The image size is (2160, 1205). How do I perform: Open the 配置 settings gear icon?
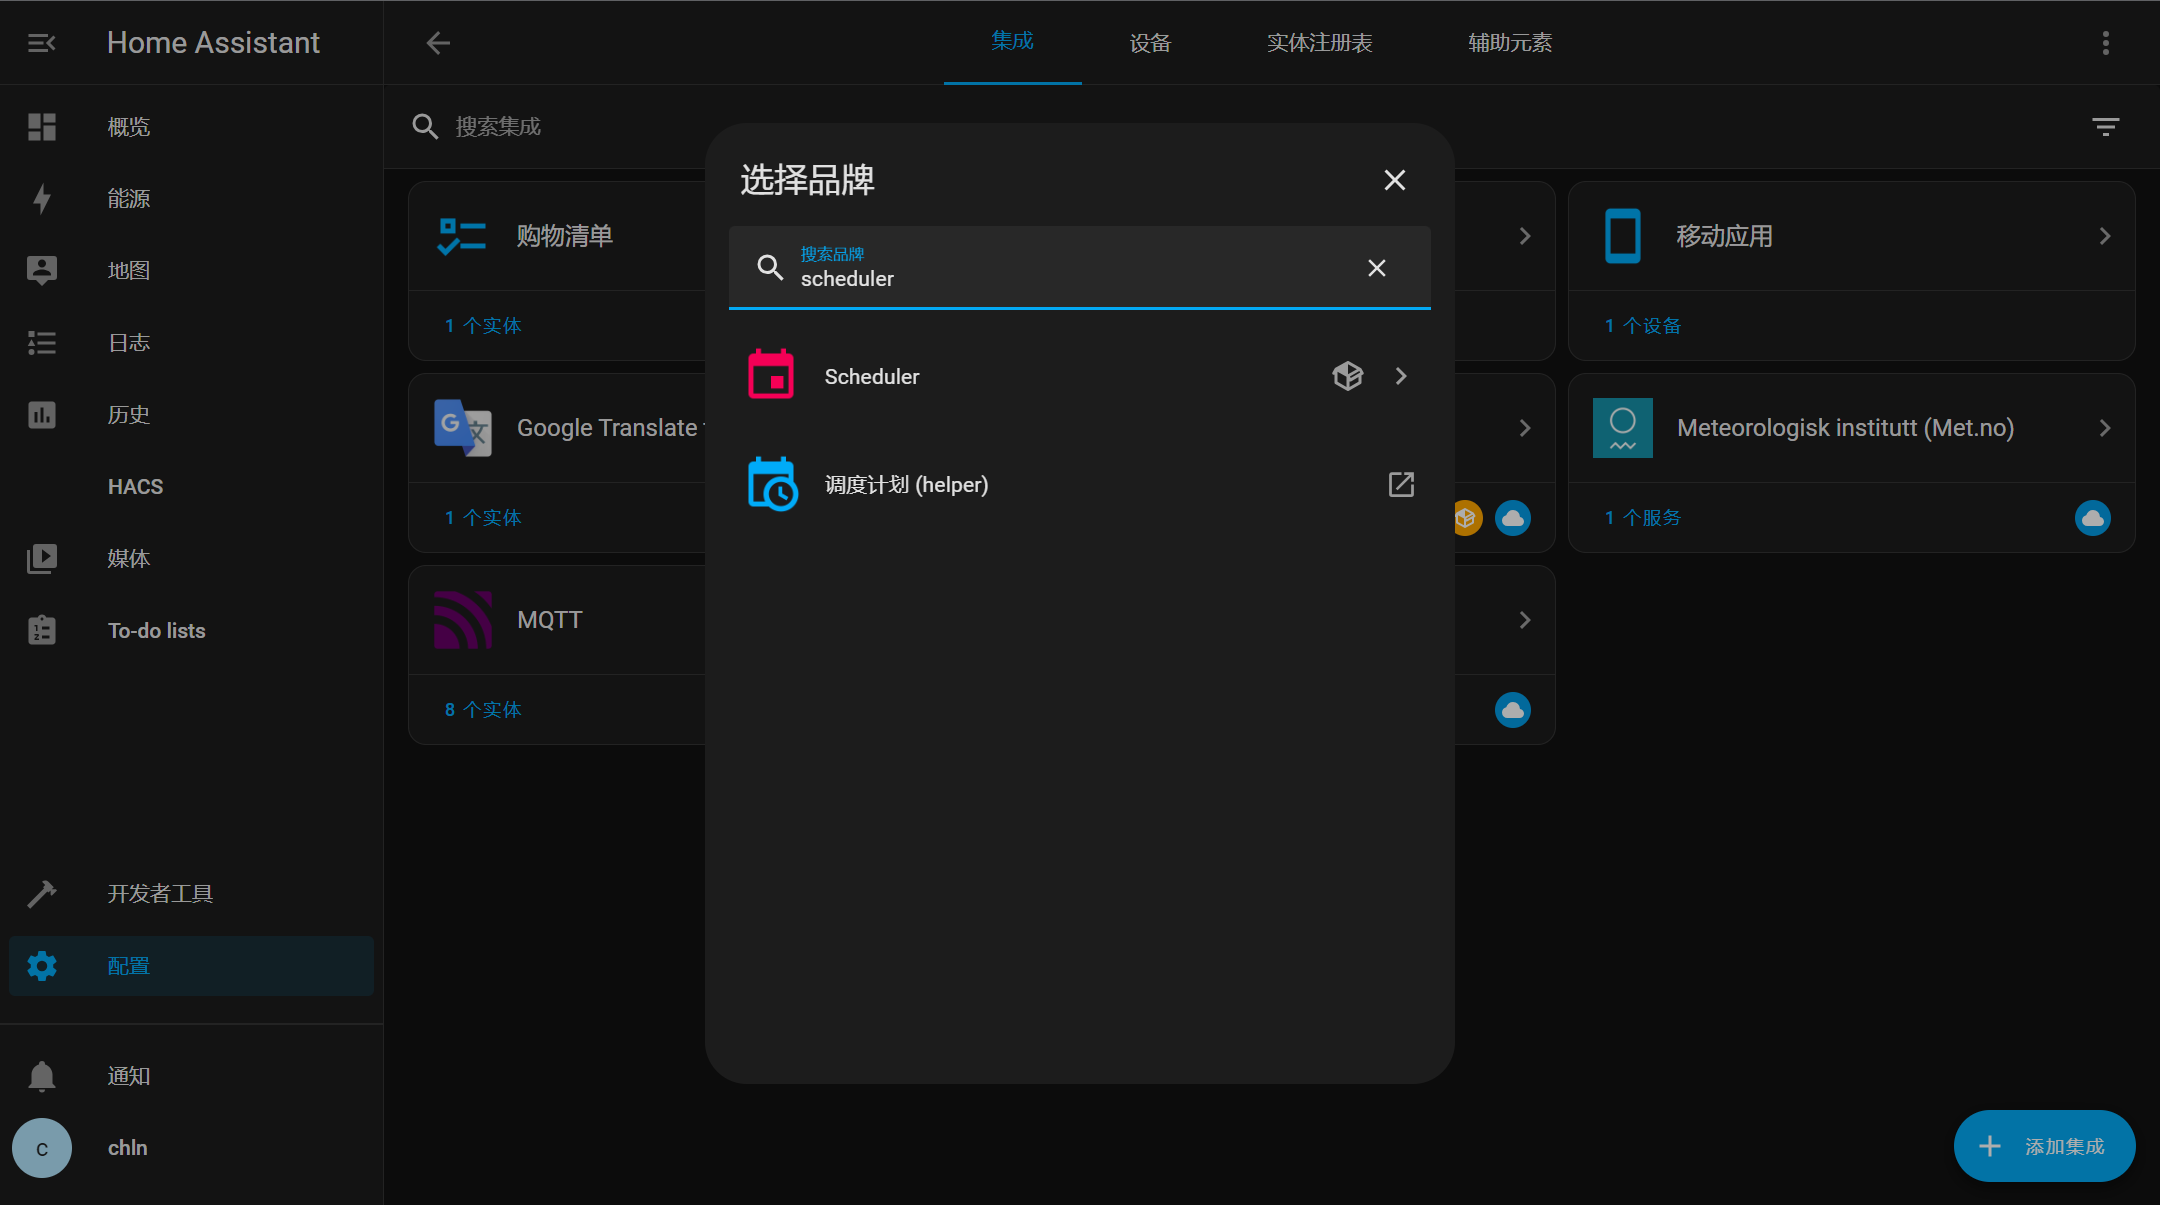coord(41,966)
